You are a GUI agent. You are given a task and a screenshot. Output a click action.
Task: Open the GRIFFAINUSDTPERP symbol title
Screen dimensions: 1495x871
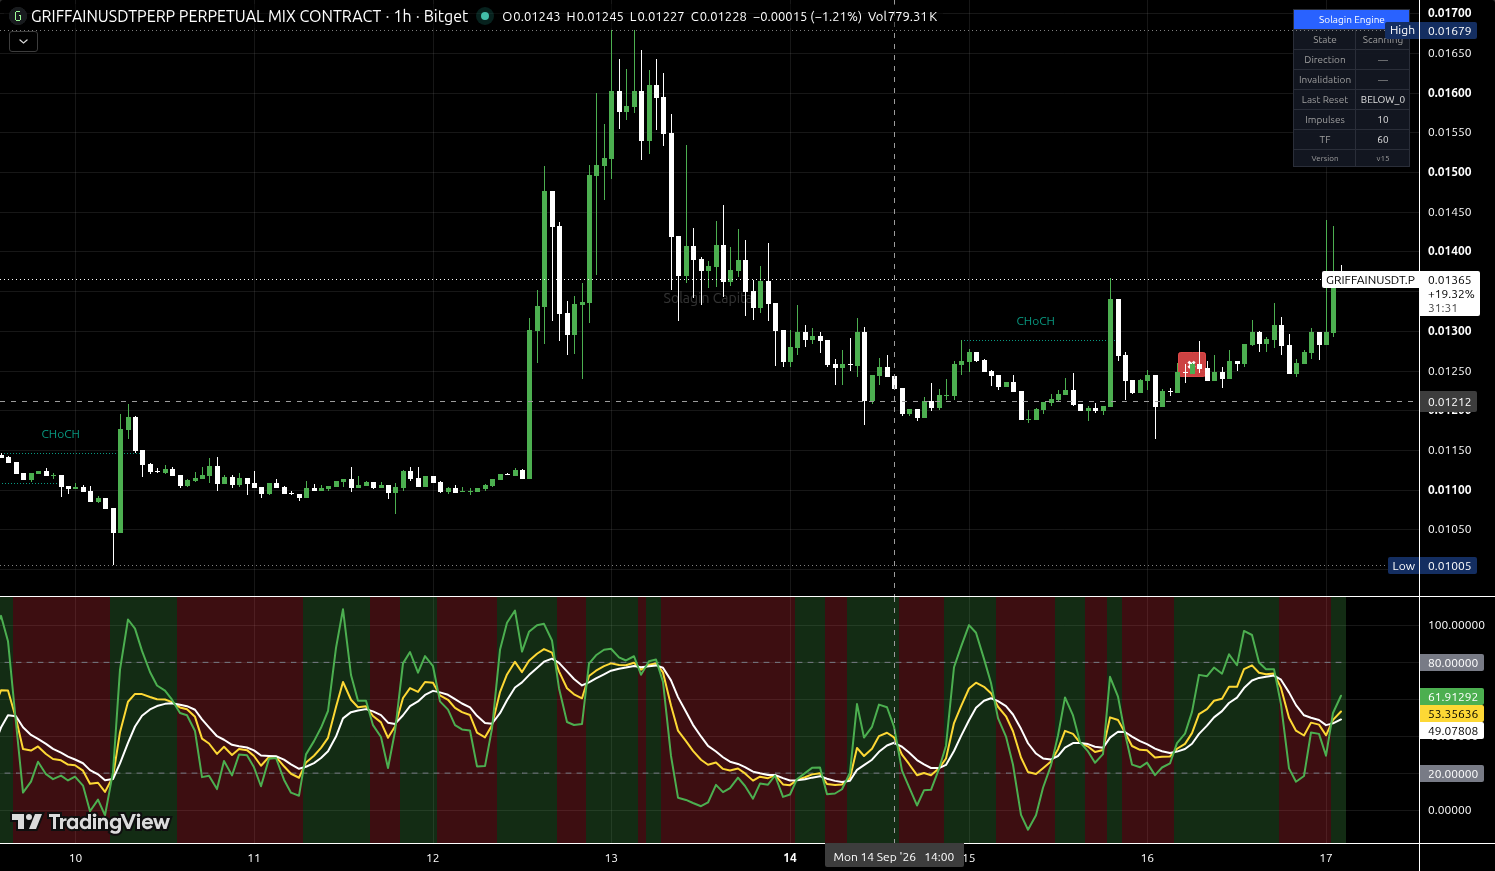click(206, 16)
